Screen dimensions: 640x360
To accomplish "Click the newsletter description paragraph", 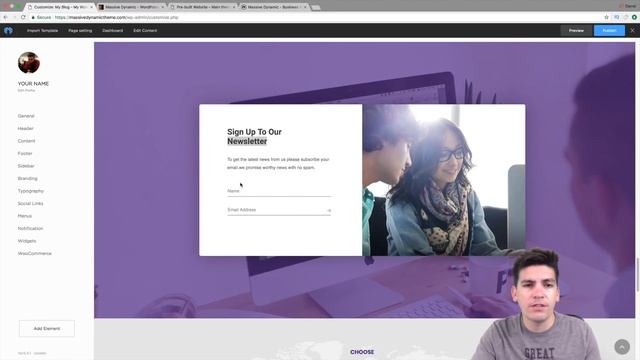I will [278, 163].
